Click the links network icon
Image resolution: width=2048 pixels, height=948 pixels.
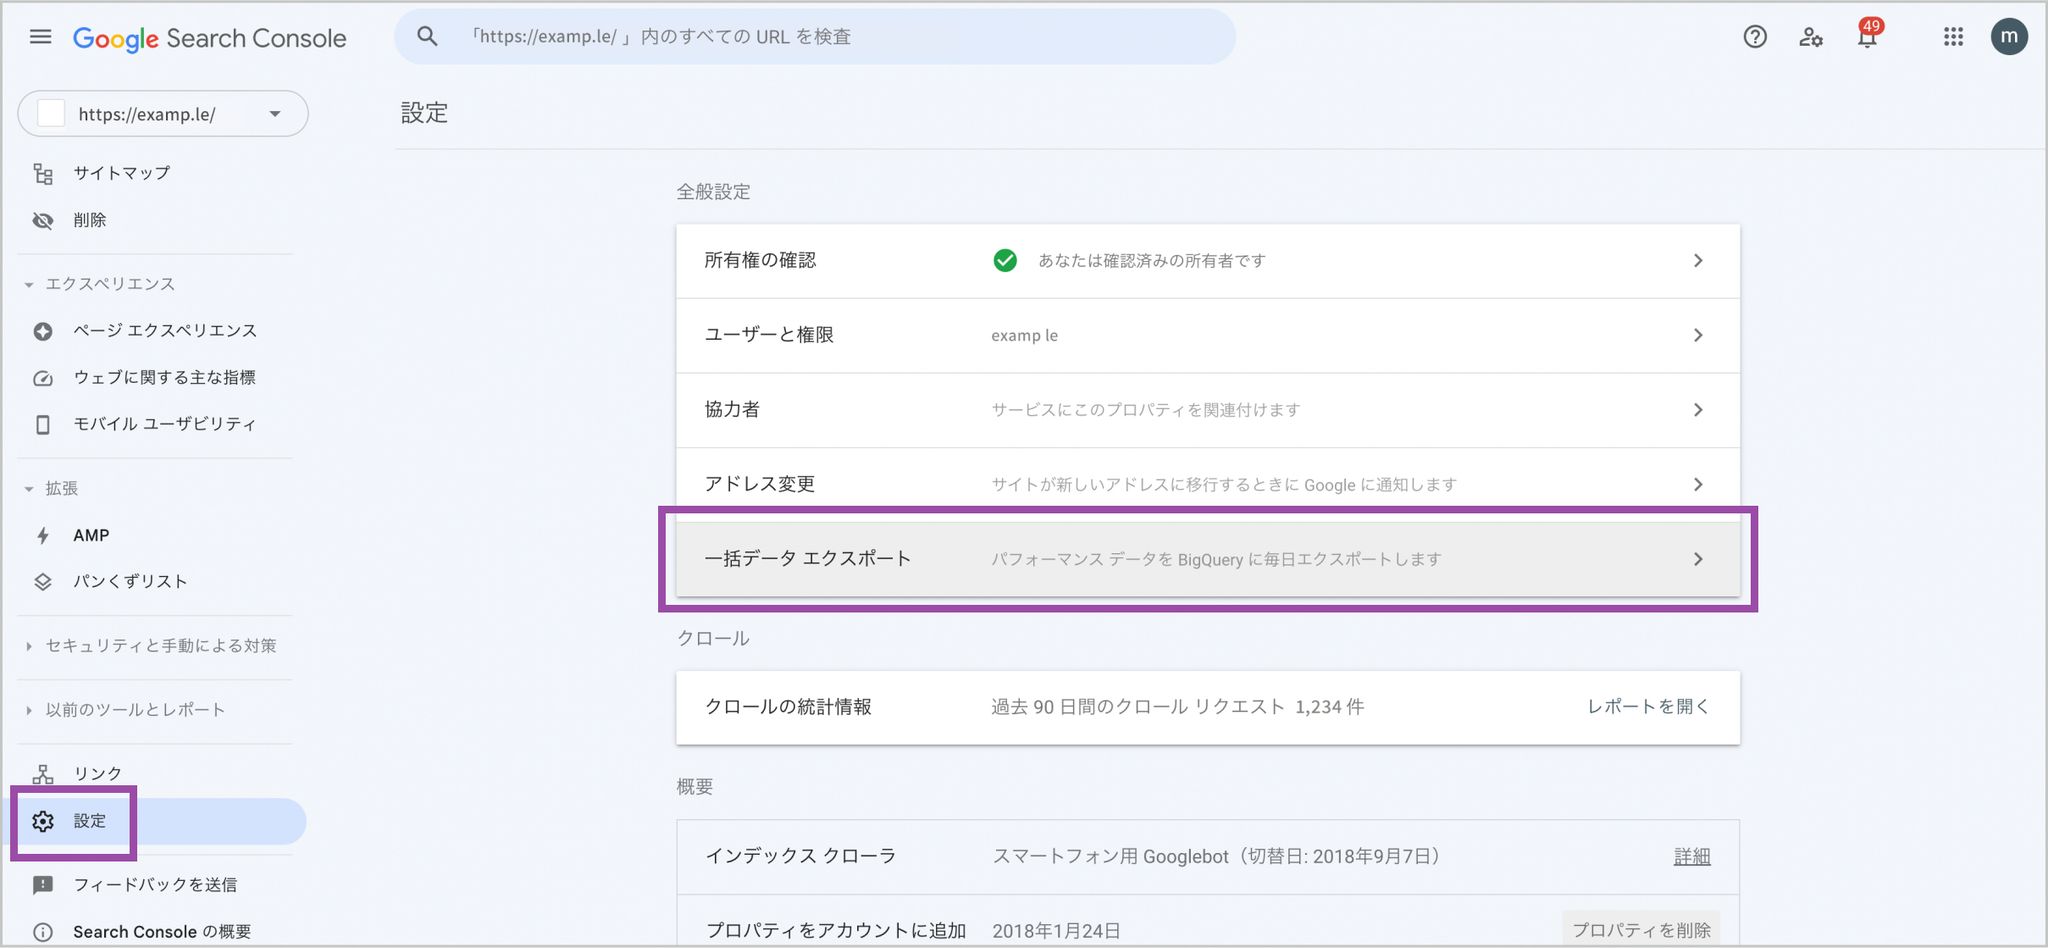point(43,774)
